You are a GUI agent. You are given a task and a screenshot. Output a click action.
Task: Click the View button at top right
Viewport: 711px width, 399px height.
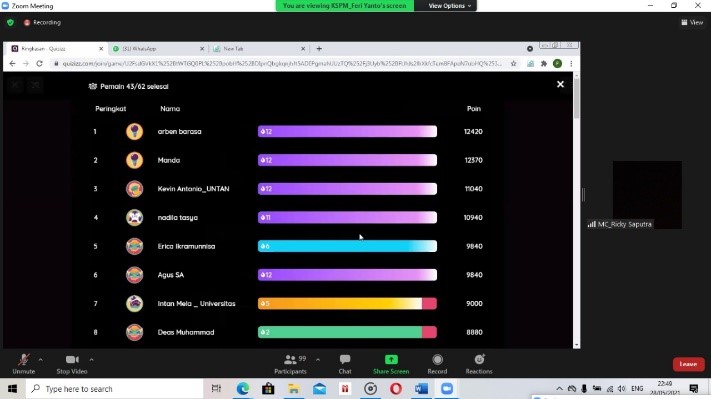[x=692, y=22]
